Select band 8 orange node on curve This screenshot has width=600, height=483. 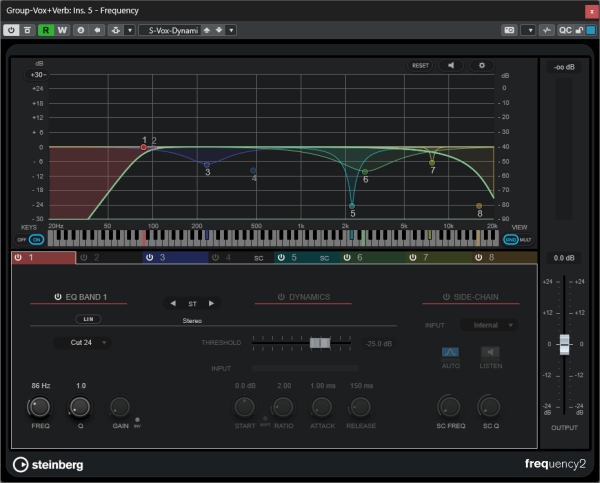coord(479,206)
